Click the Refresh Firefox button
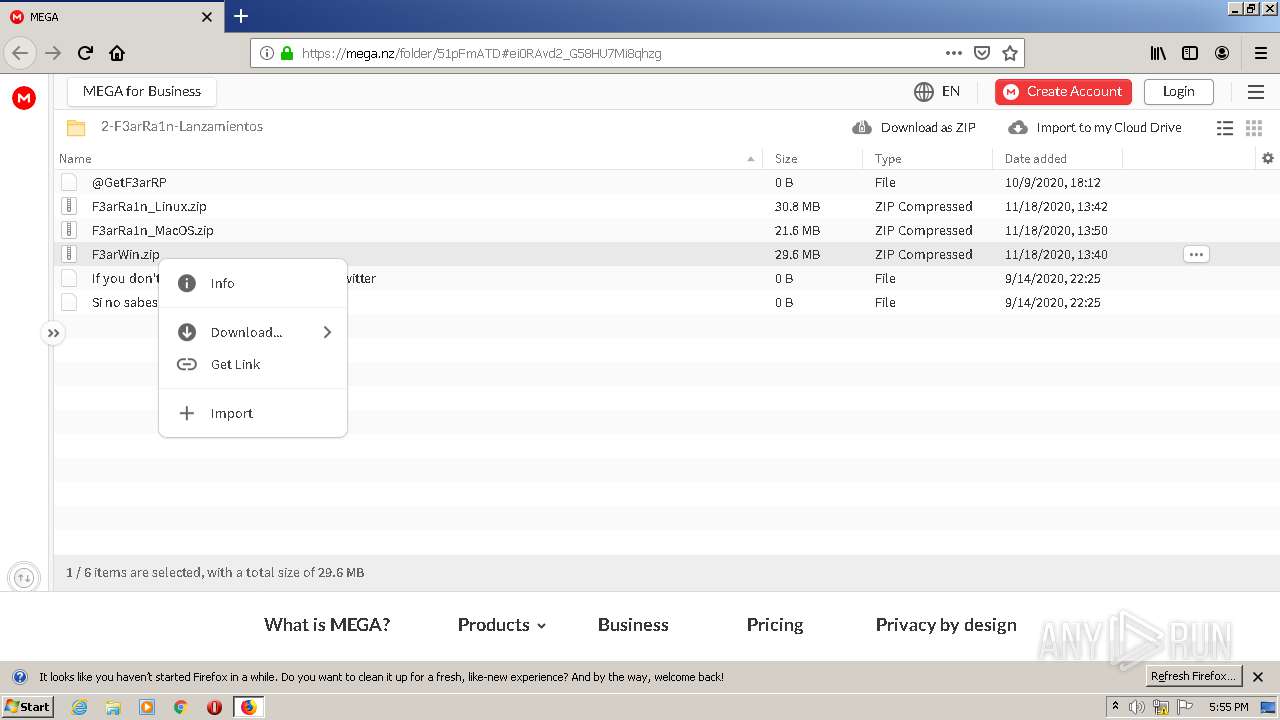 1193,676
